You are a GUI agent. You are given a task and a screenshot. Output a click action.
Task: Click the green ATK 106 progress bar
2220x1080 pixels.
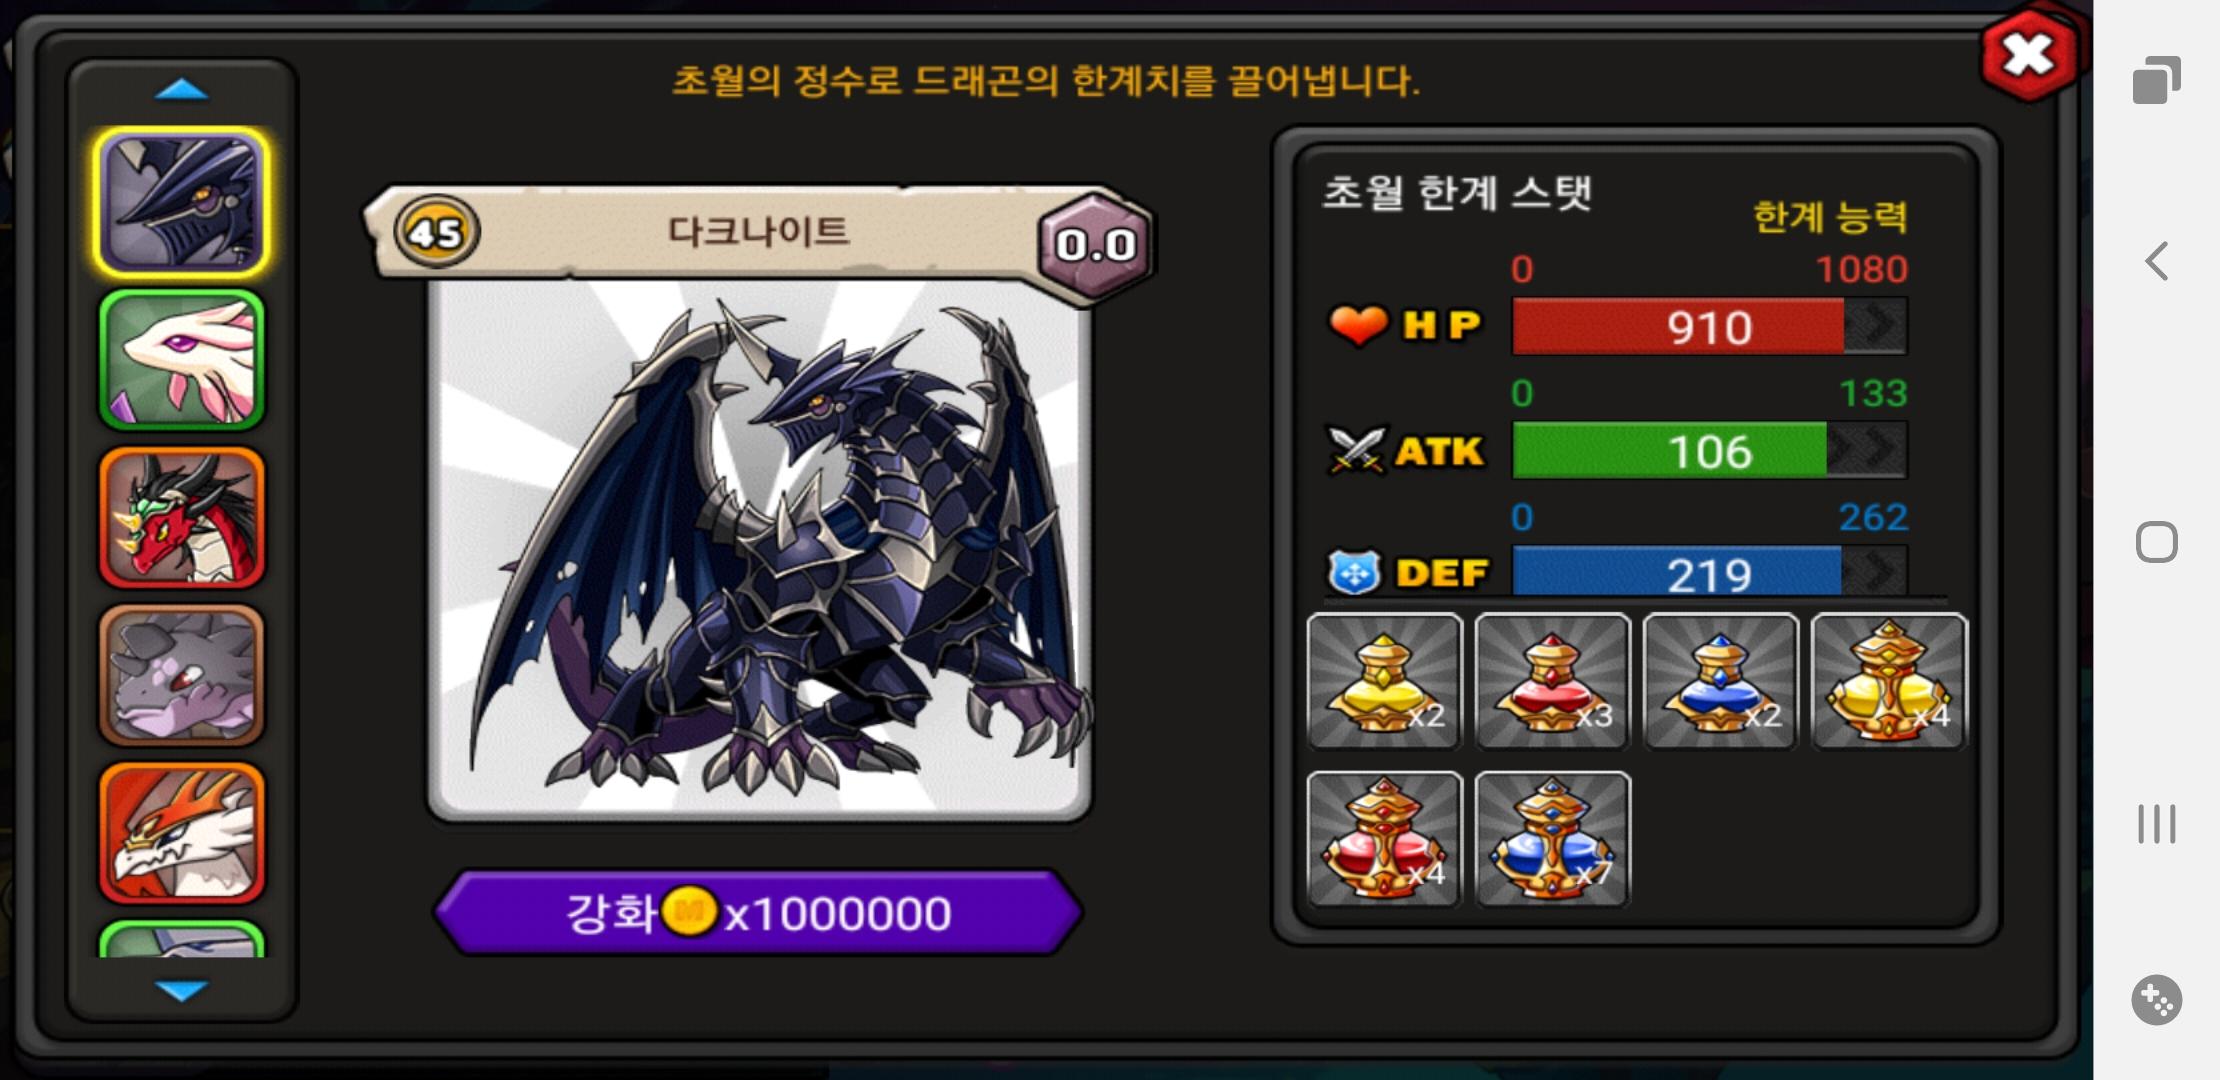click(x=1709, y=450)
